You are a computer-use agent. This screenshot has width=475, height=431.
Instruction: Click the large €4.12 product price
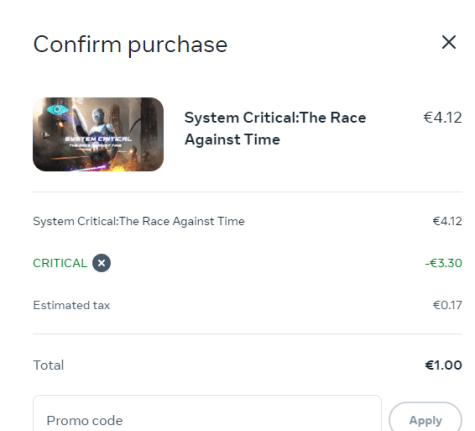click(443, 118)
